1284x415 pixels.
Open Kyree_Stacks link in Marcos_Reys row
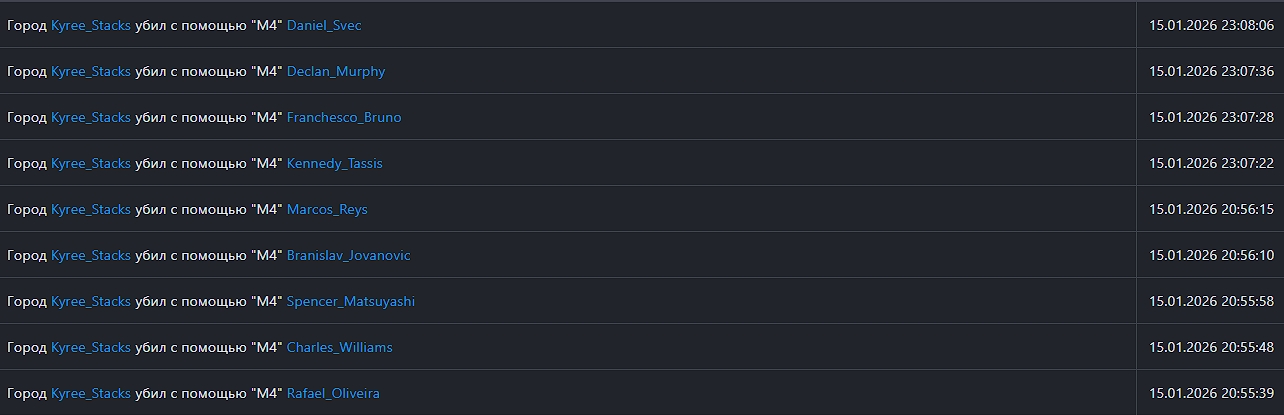[x=91, y=210]
